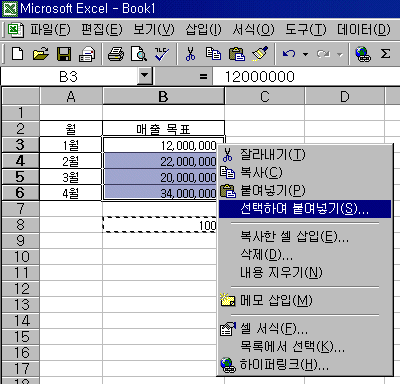The image size is (400, 384).
Task: Select row 10 header
Action: pos(21,257)
